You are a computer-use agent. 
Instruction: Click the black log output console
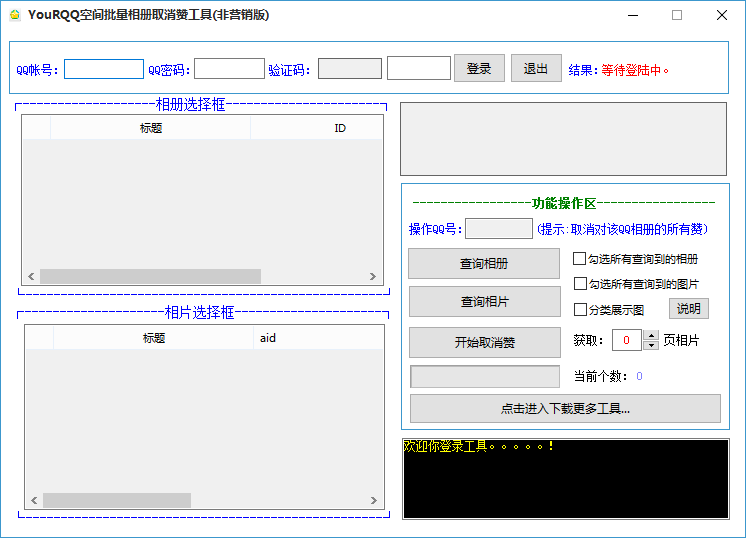(x=566, y=479)
